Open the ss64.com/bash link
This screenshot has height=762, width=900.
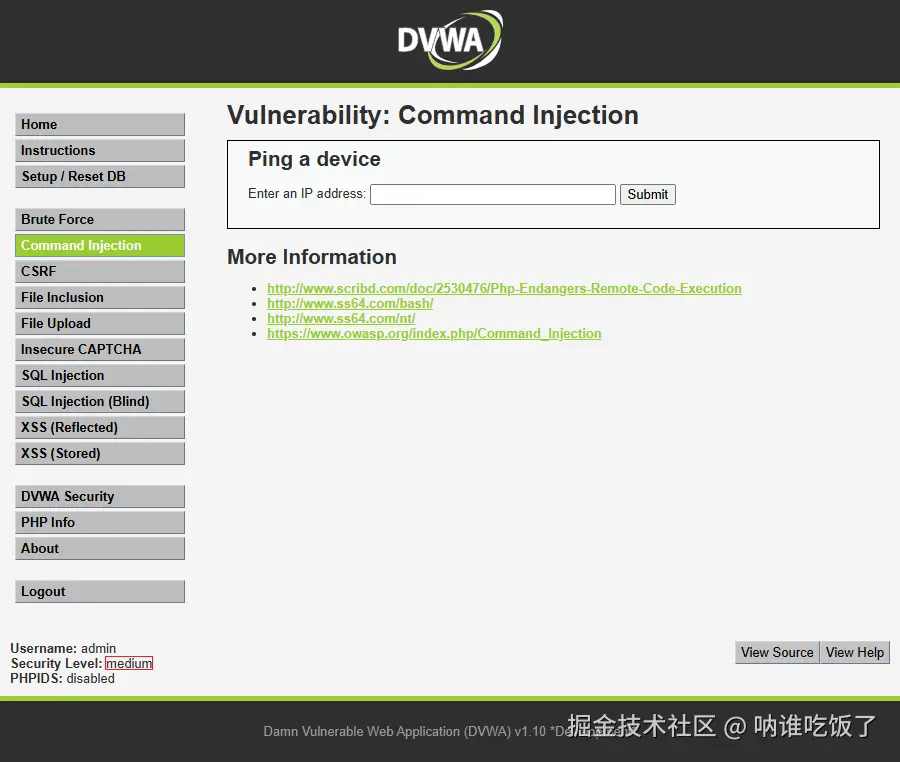pyautogui.click(x=350, y=303)
